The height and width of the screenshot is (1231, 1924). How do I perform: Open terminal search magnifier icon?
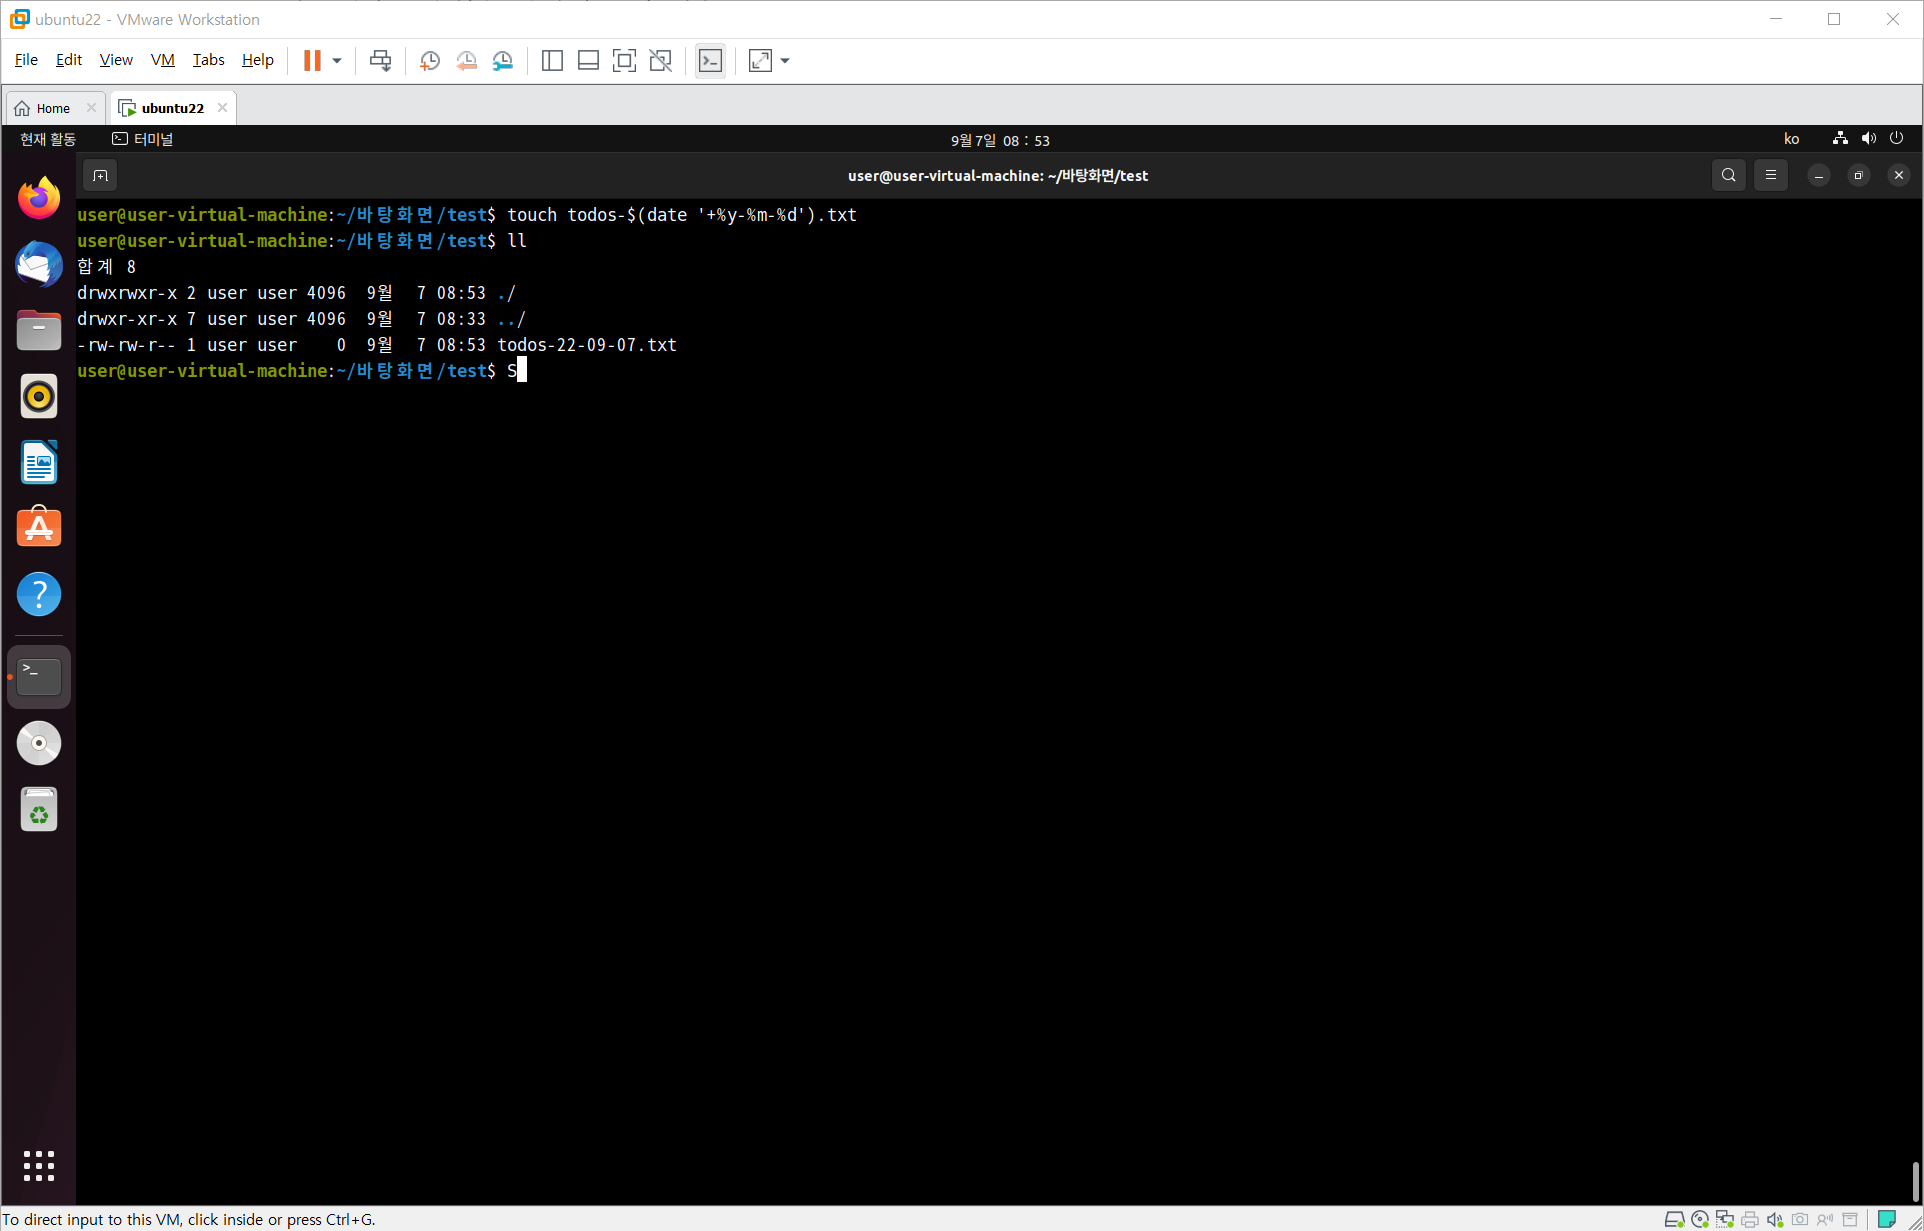click(x=1728, y=175)
